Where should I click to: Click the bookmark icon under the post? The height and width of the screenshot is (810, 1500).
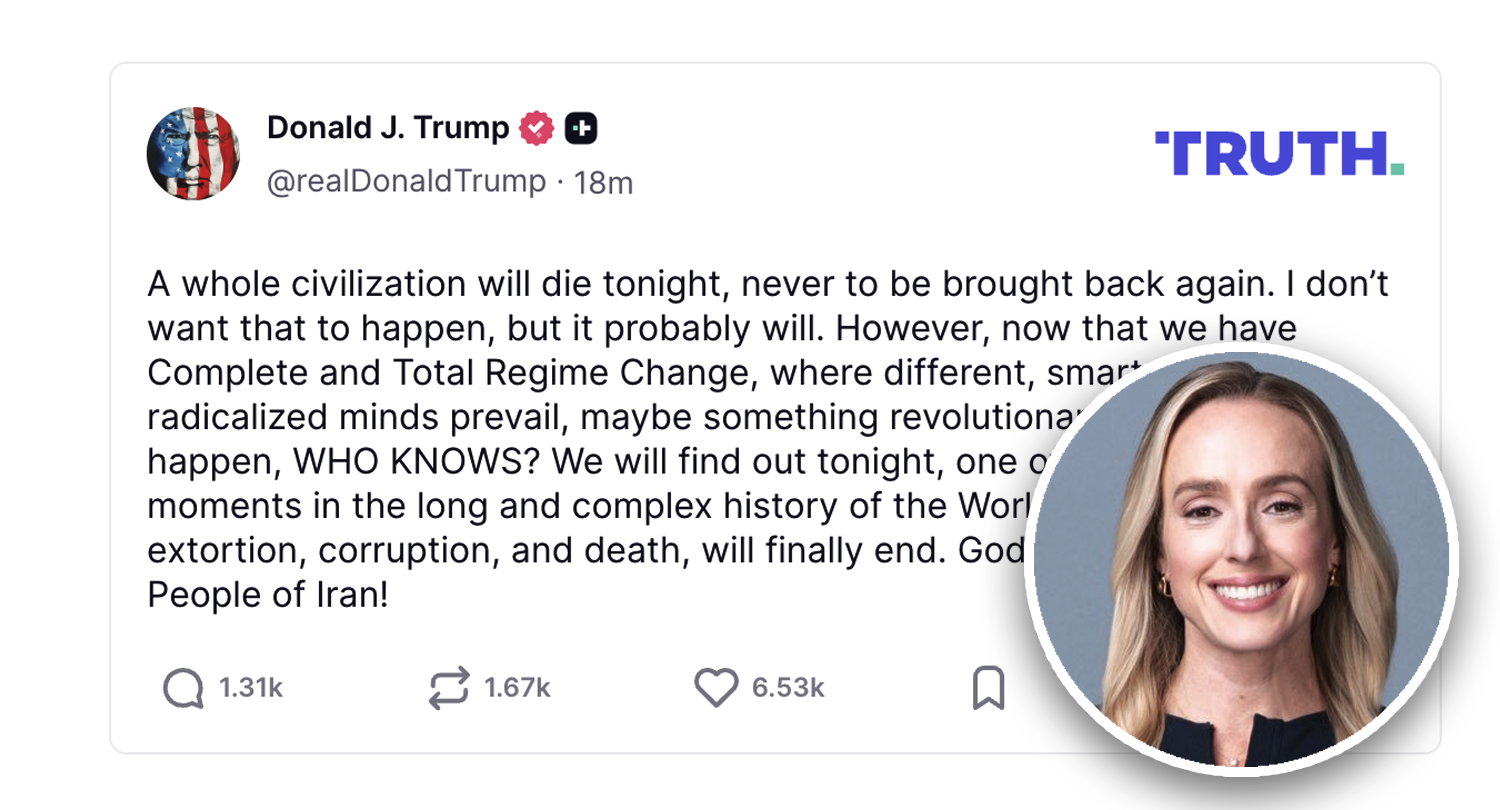990,686
